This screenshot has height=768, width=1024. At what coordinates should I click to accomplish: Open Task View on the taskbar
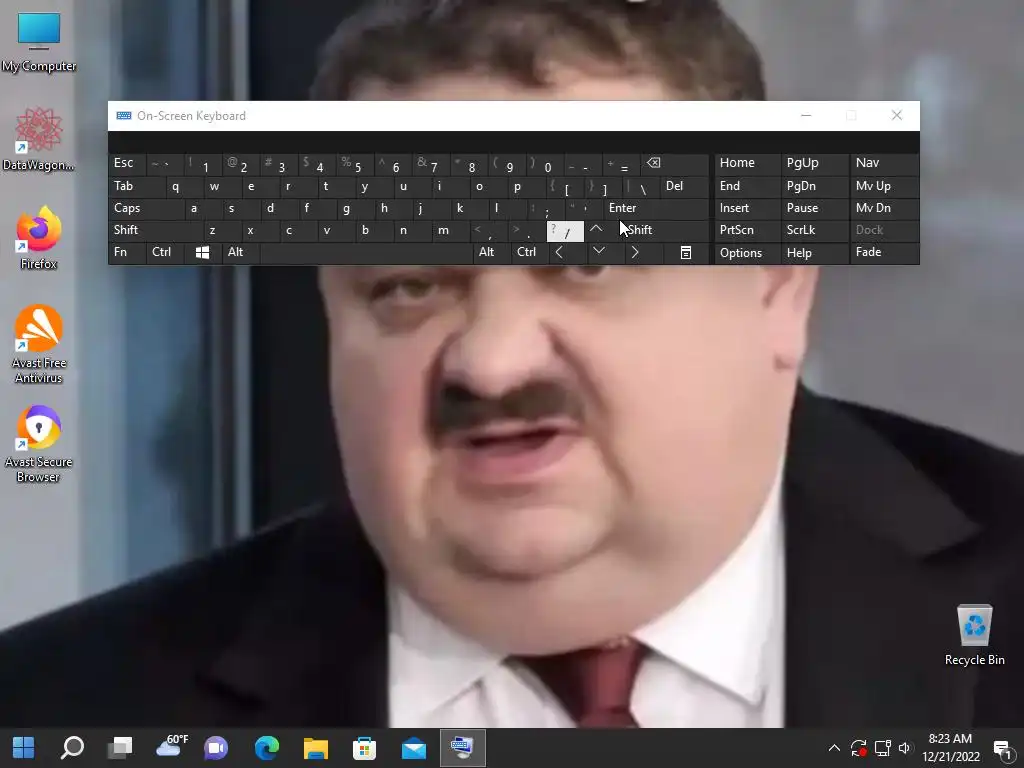(x=120, y=748)
